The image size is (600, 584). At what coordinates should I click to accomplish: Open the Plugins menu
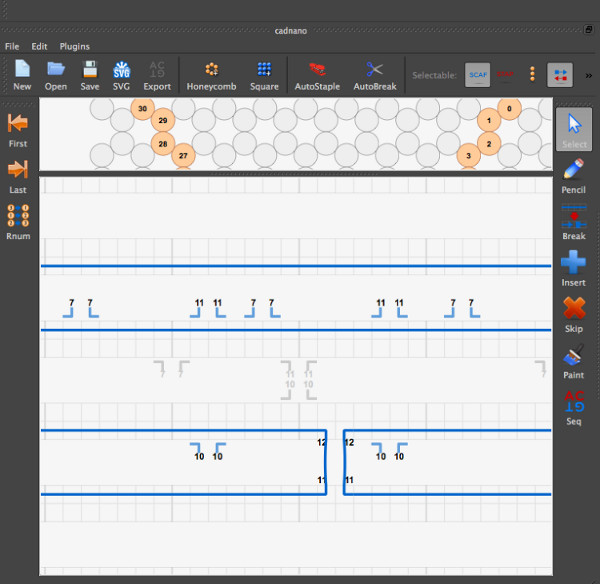[x=75, y=46]
